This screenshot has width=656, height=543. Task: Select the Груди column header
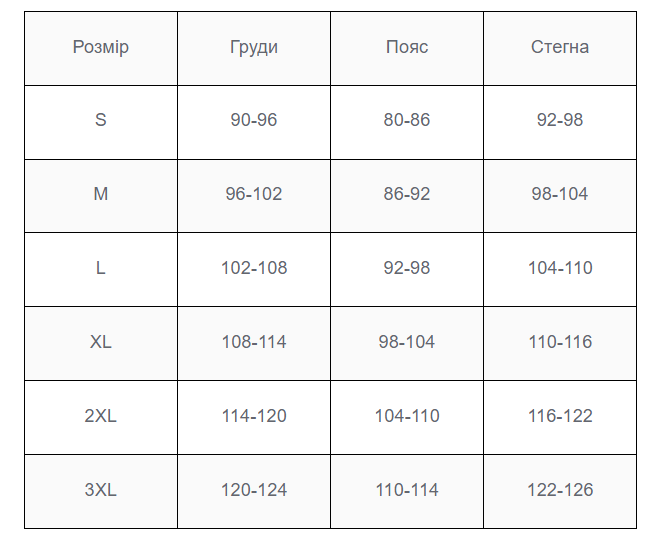tap(254, 49)
